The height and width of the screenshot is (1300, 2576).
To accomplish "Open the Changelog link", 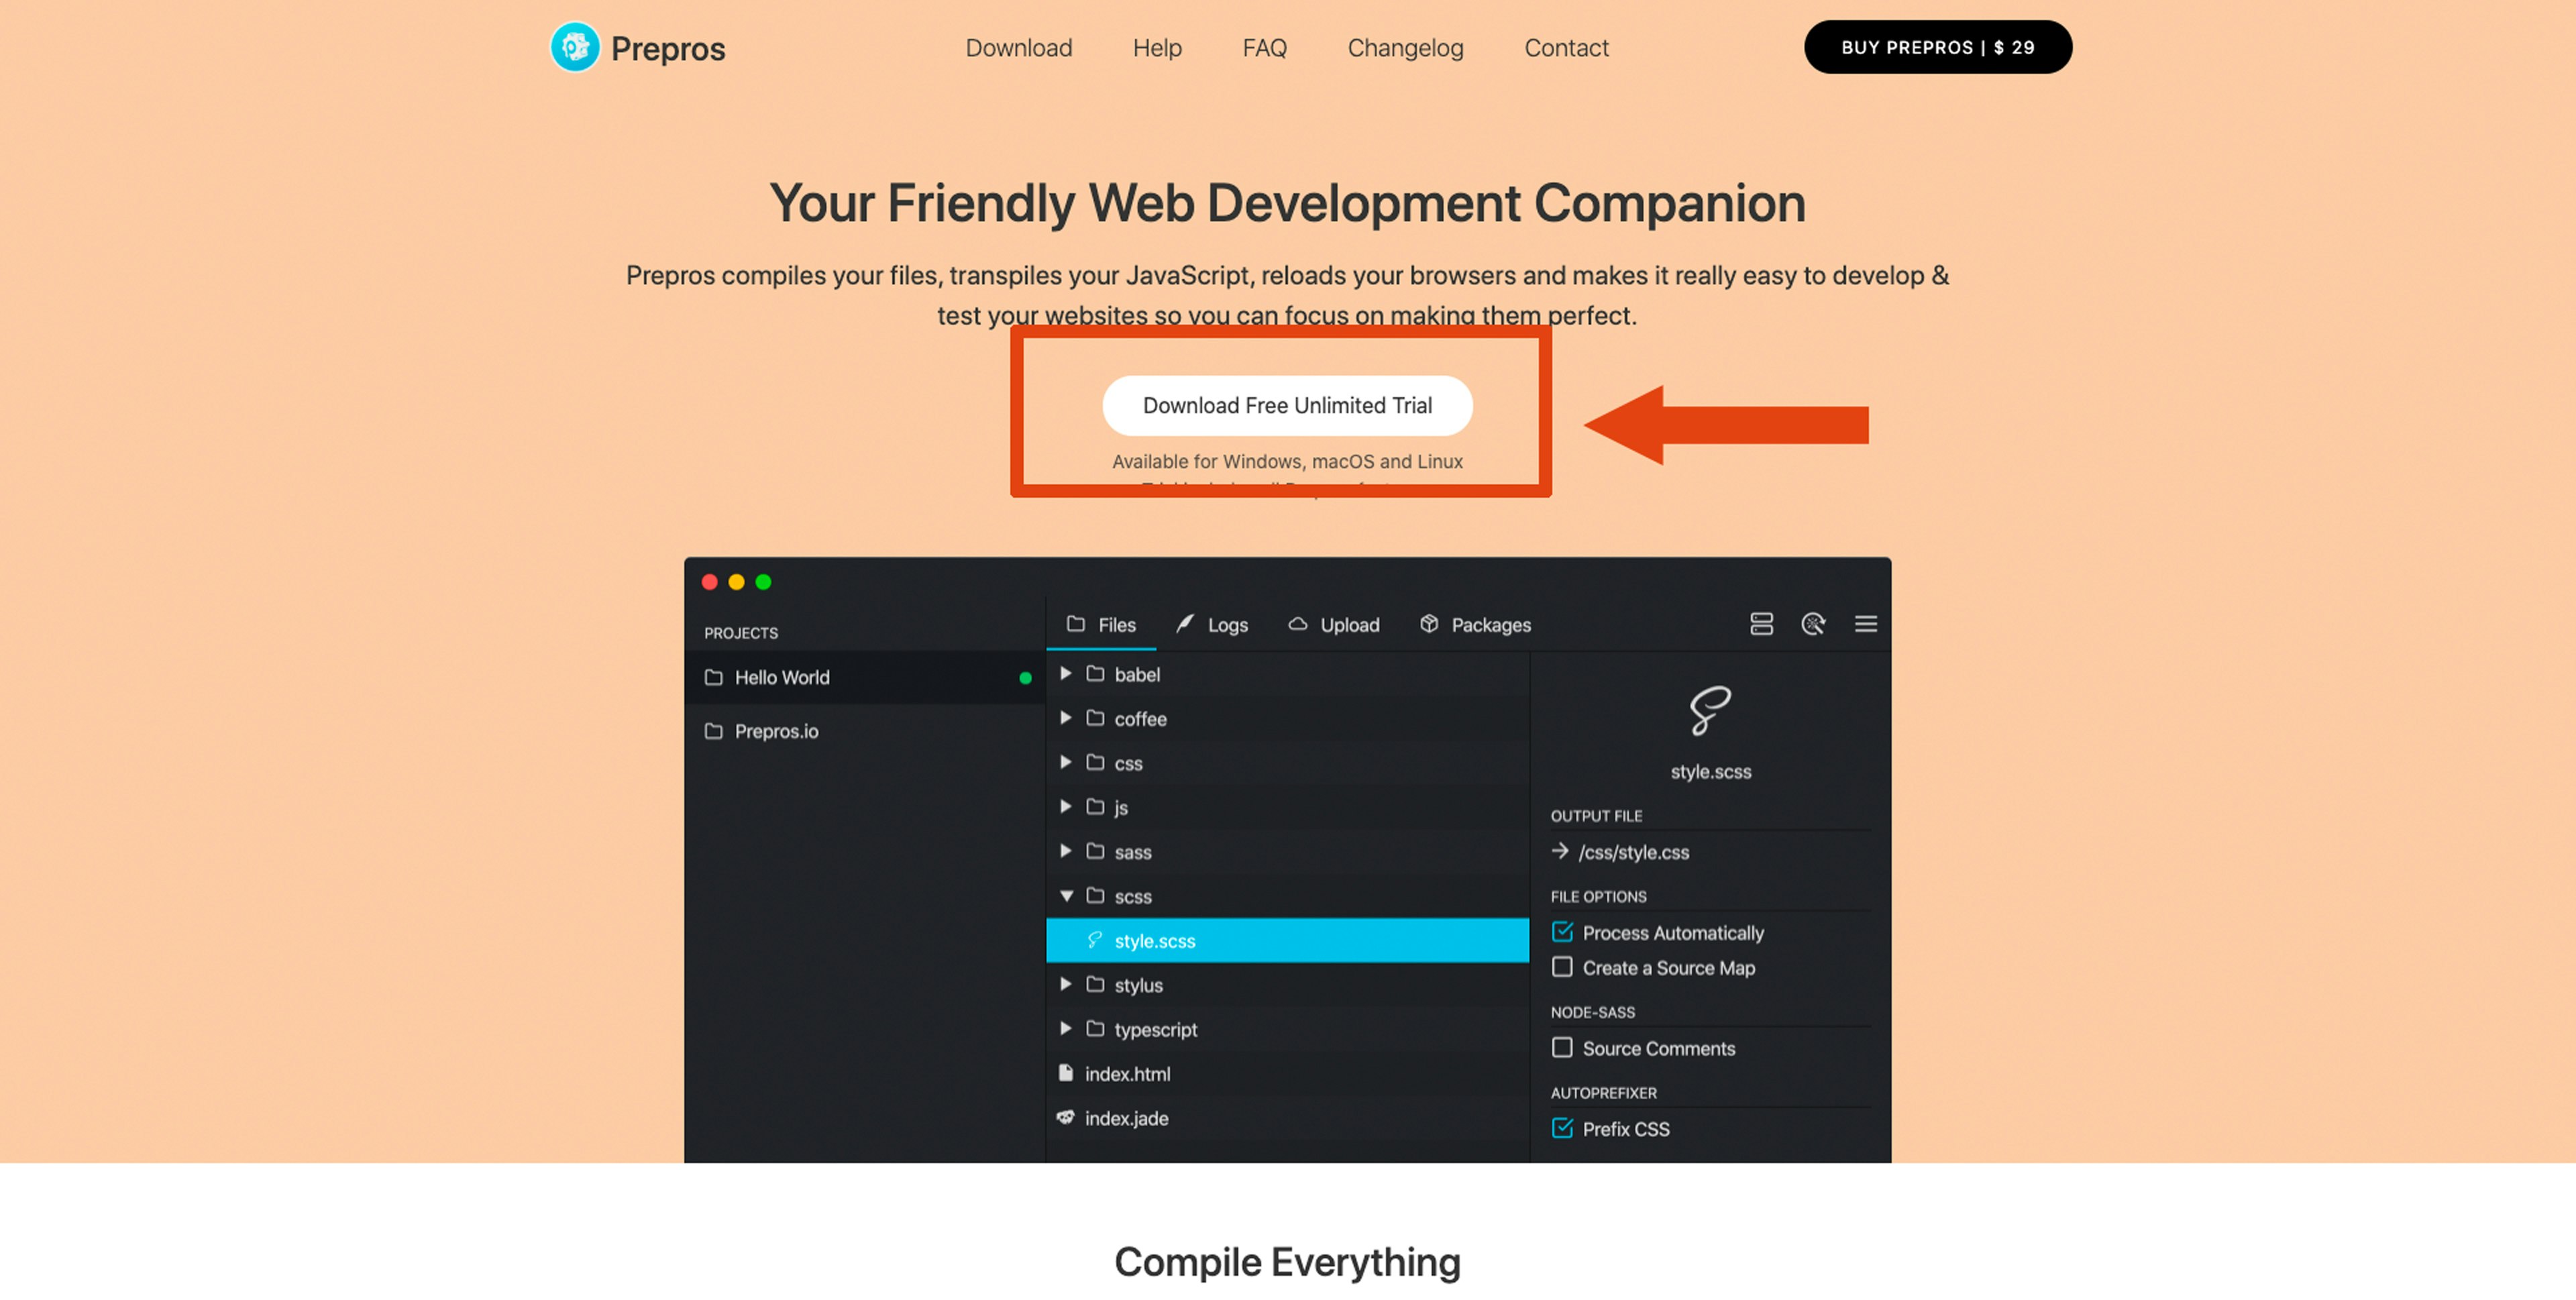I will tap(1405, 49).
